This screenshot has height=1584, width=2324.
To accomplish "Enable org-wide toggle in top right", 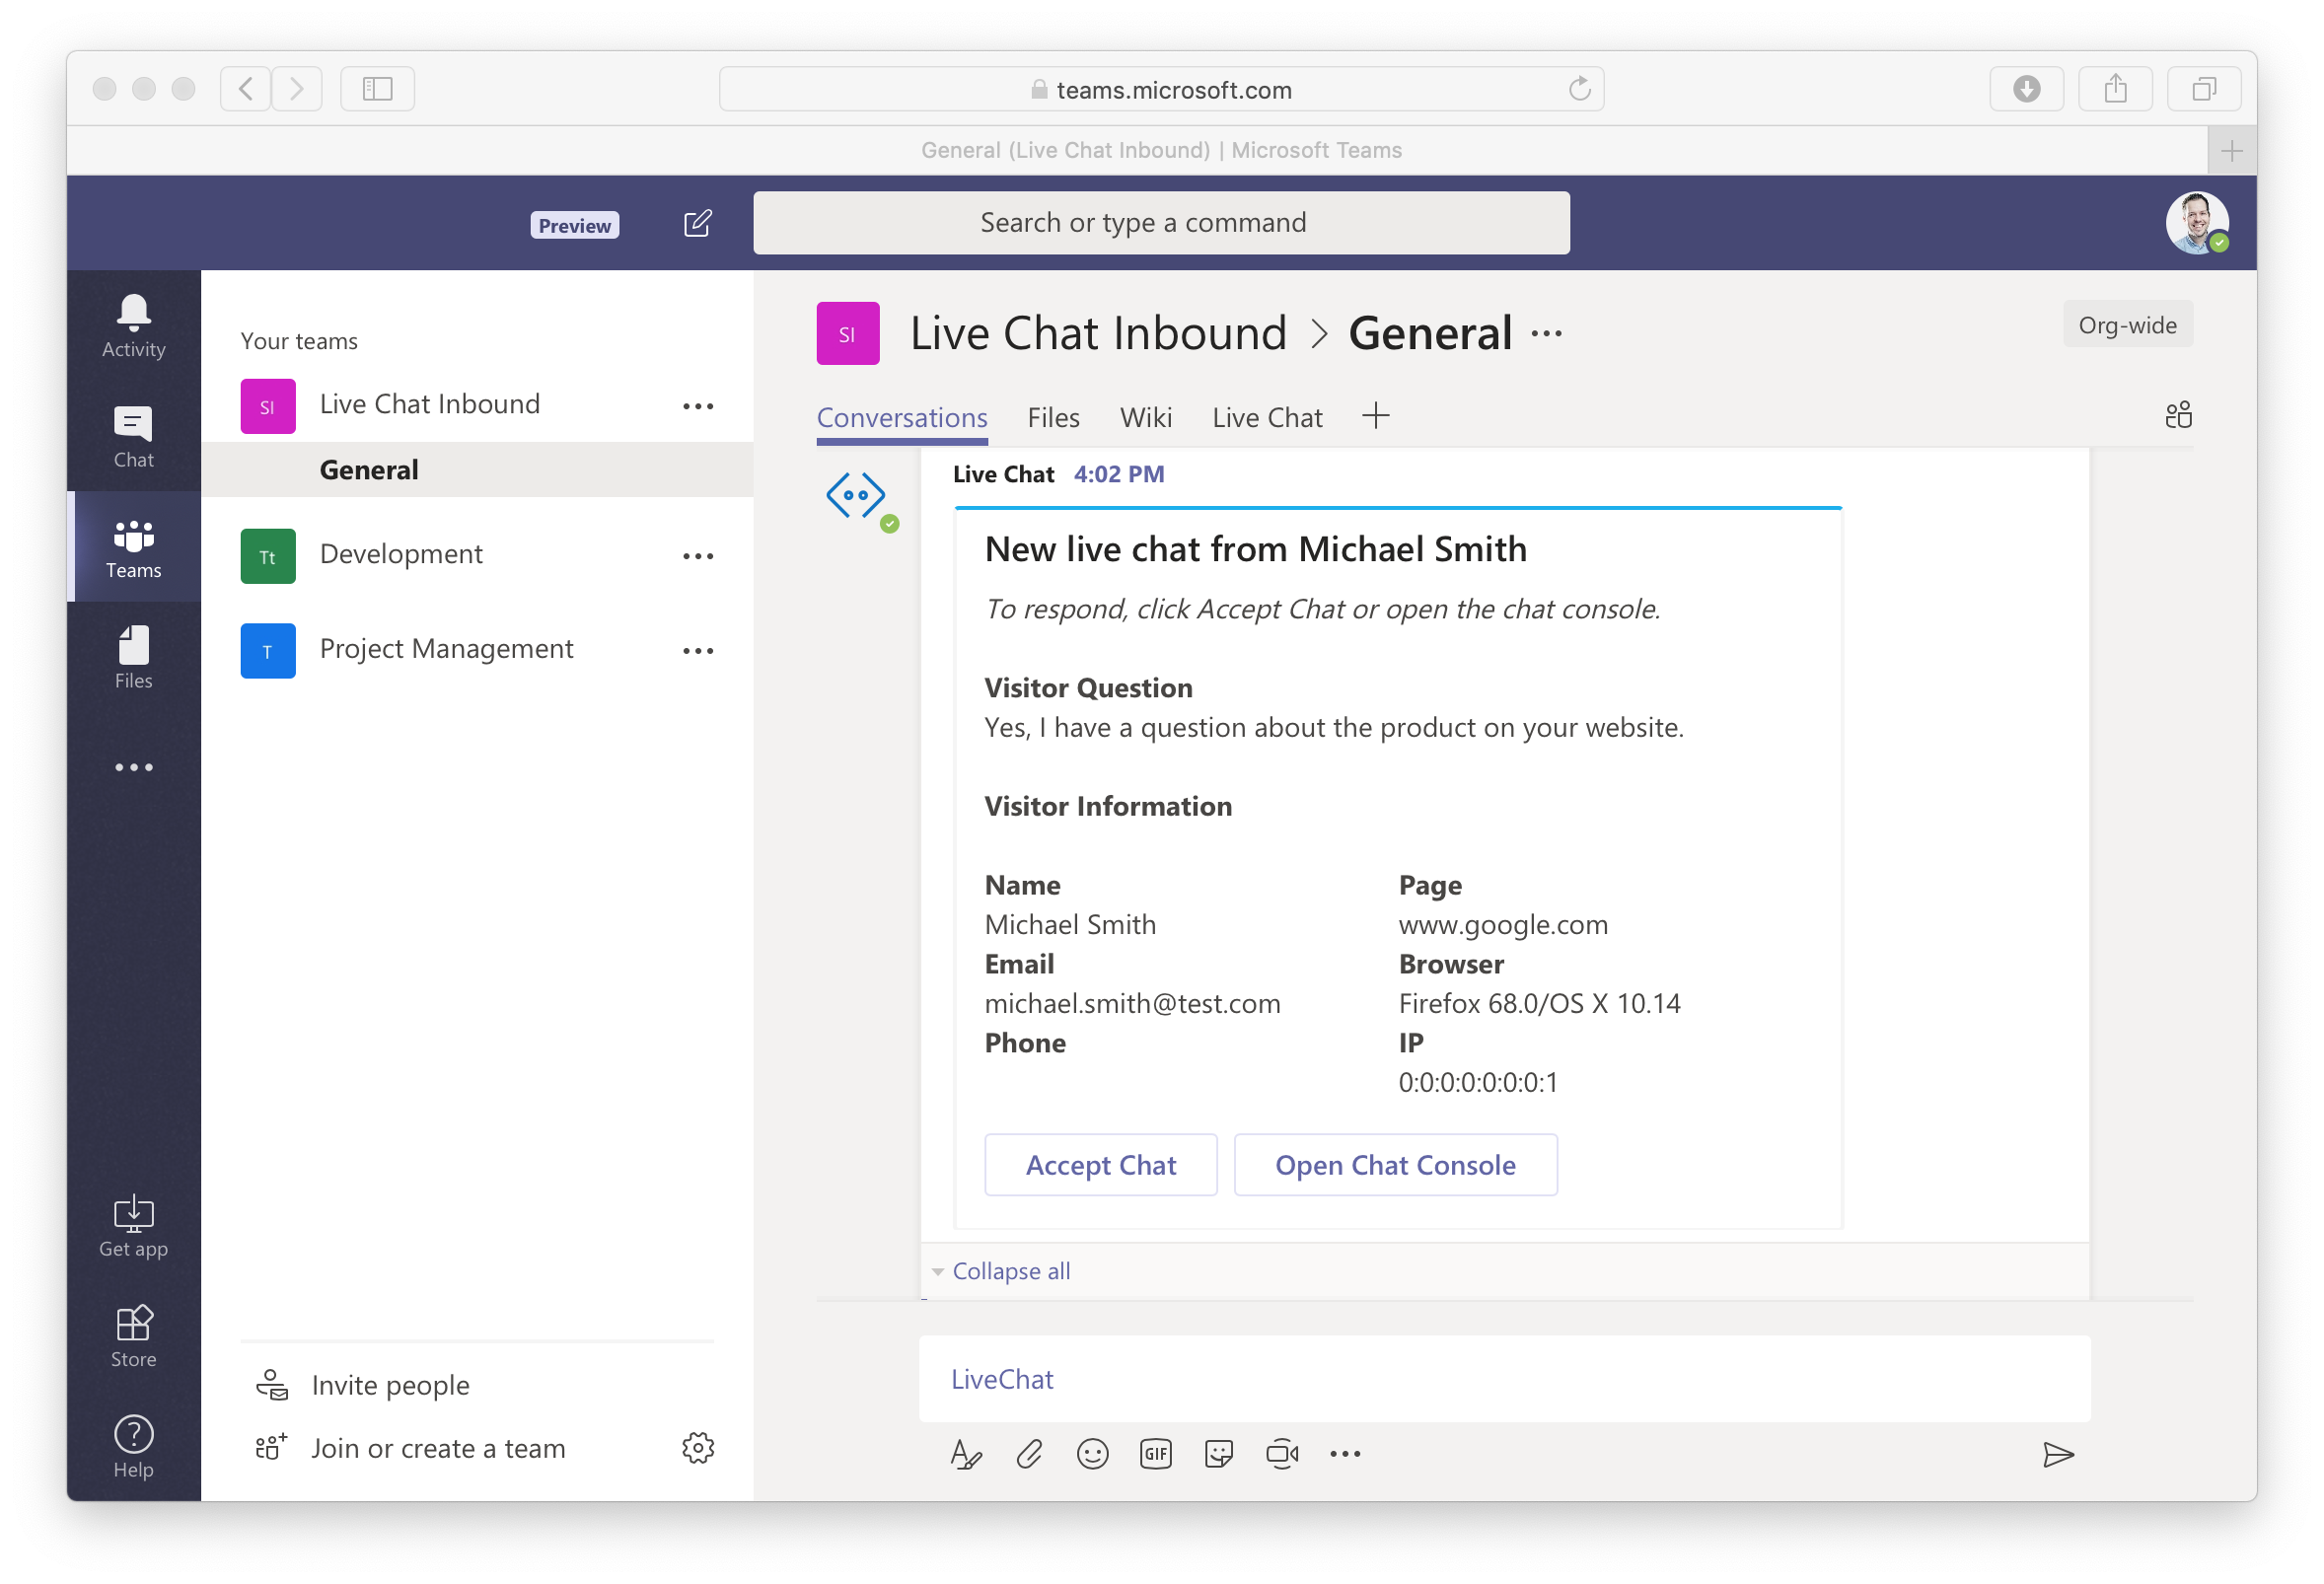I will [2128, 324].
